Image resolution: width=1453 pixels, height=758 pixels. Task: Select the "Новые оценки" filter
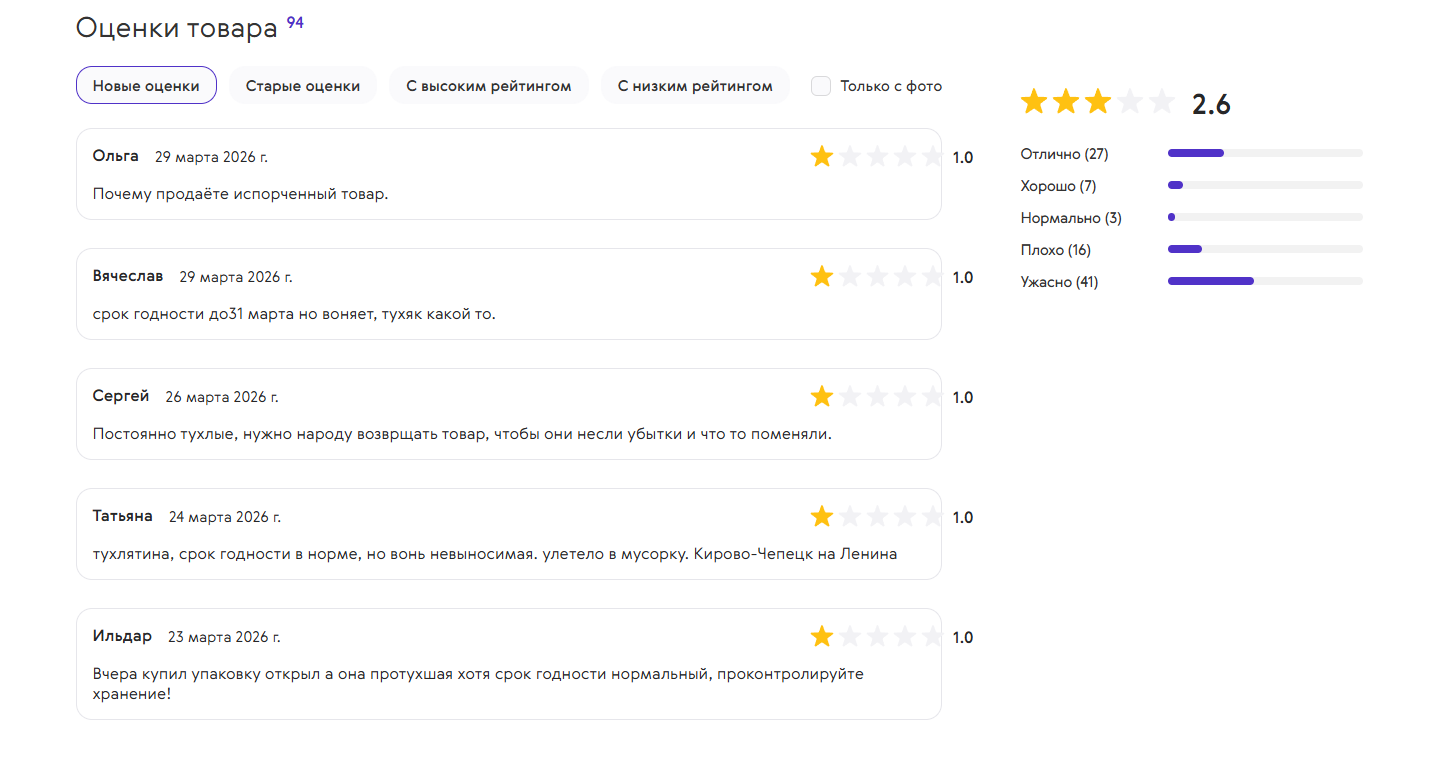coord(146,86)
